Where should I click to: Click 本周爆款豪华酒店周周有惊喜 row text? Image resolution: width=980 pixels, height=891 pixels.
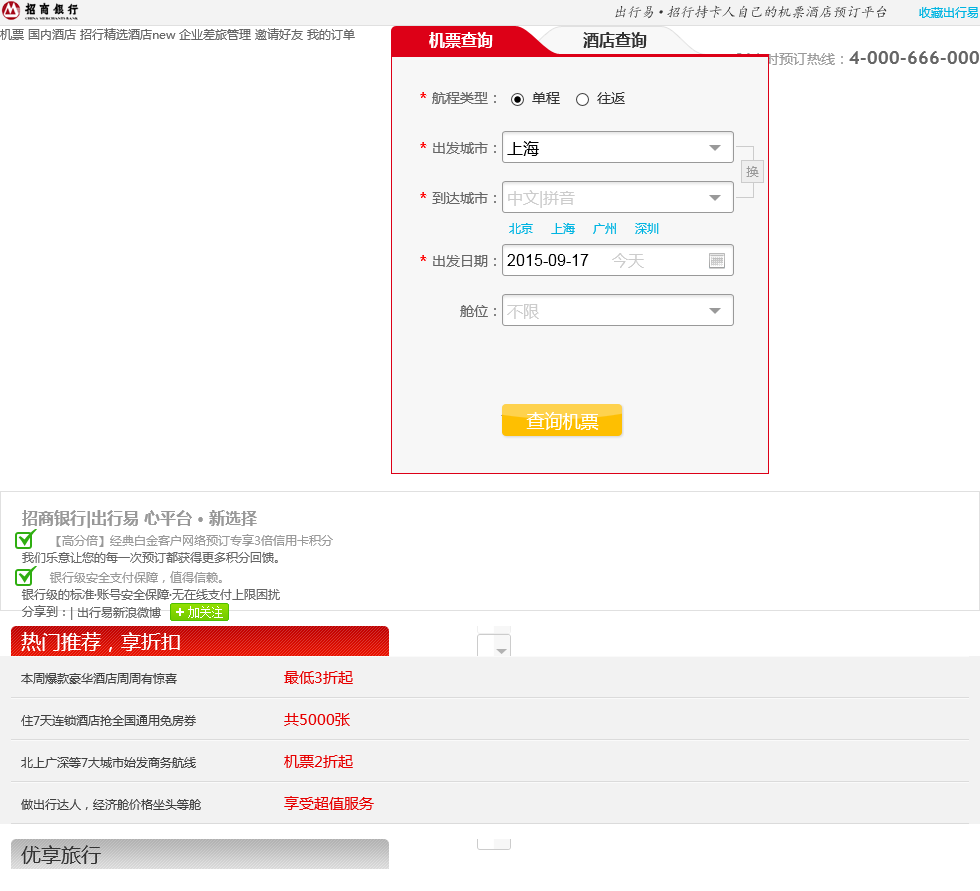coord(99,679)
